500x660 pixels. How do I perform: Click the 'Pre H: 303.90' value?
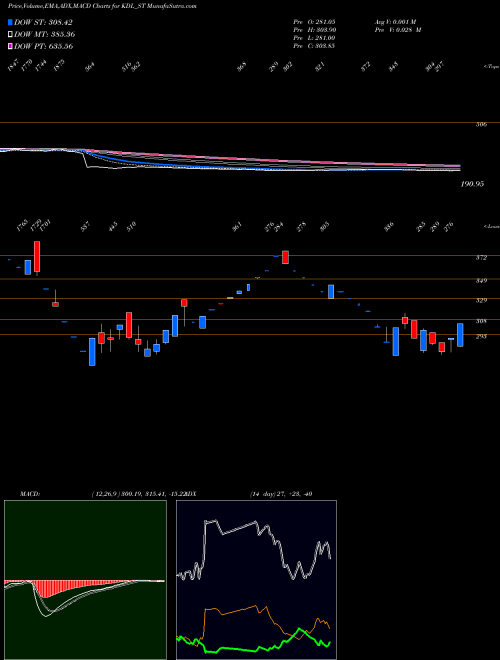pos(314,30)
